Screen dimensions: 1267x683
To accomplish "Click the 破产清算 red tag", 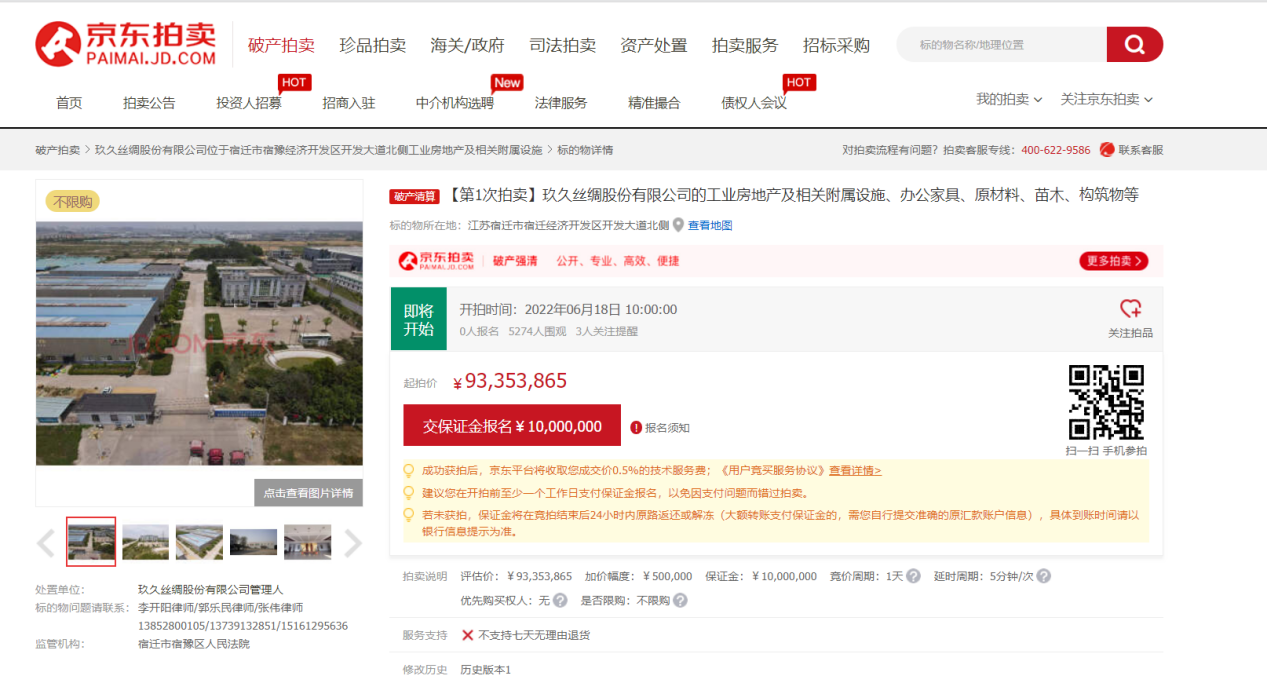I will 415,196.
